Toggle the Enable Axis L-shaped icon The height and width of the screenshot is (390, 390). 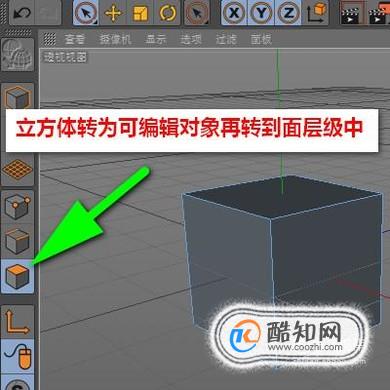coord(18,322)
